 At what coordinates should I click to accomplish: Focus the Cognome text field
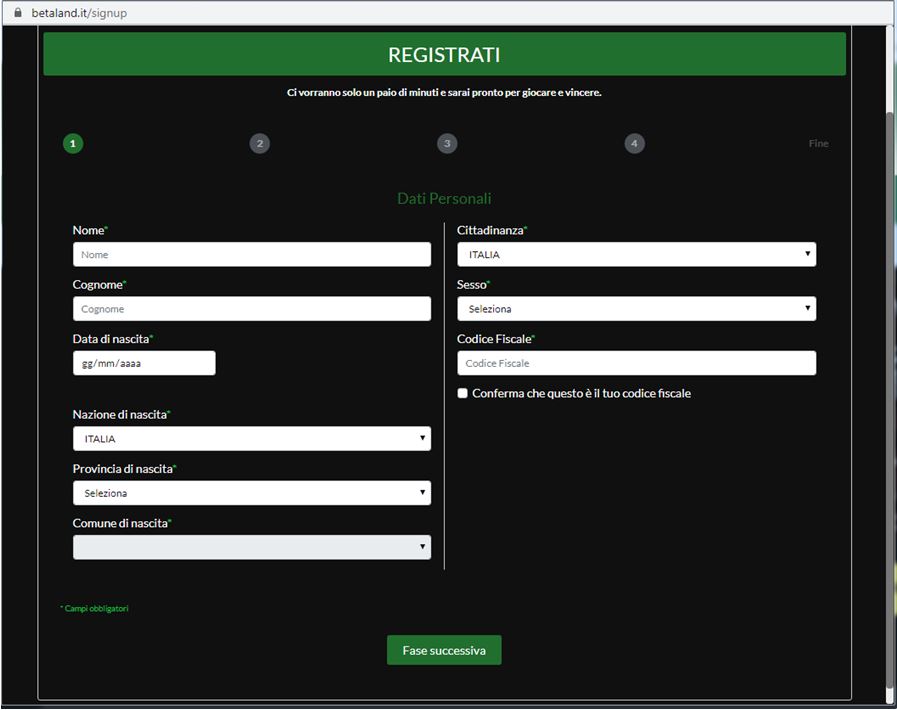[x=252, y=309]
